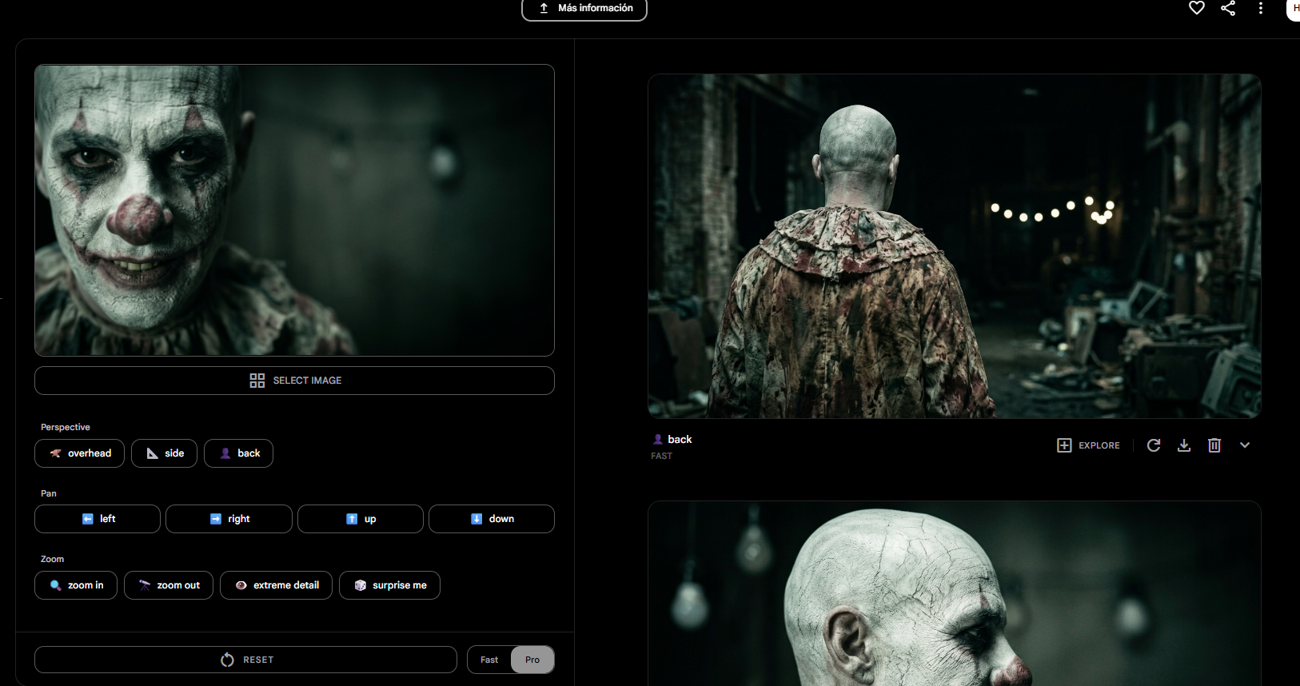Open the three-dot more options menu
1300x686 pixels.
point(1260,8)
